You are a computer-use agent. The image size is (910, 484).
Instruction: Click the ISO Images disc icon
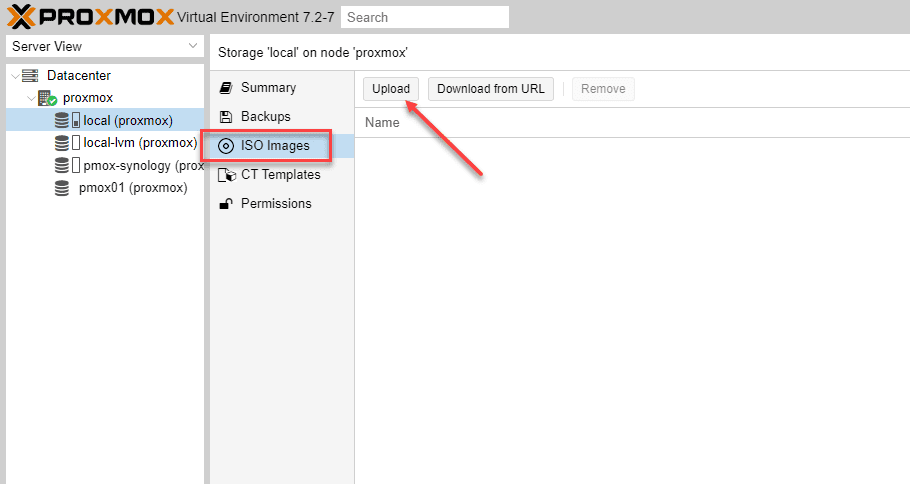click(226, 146)
